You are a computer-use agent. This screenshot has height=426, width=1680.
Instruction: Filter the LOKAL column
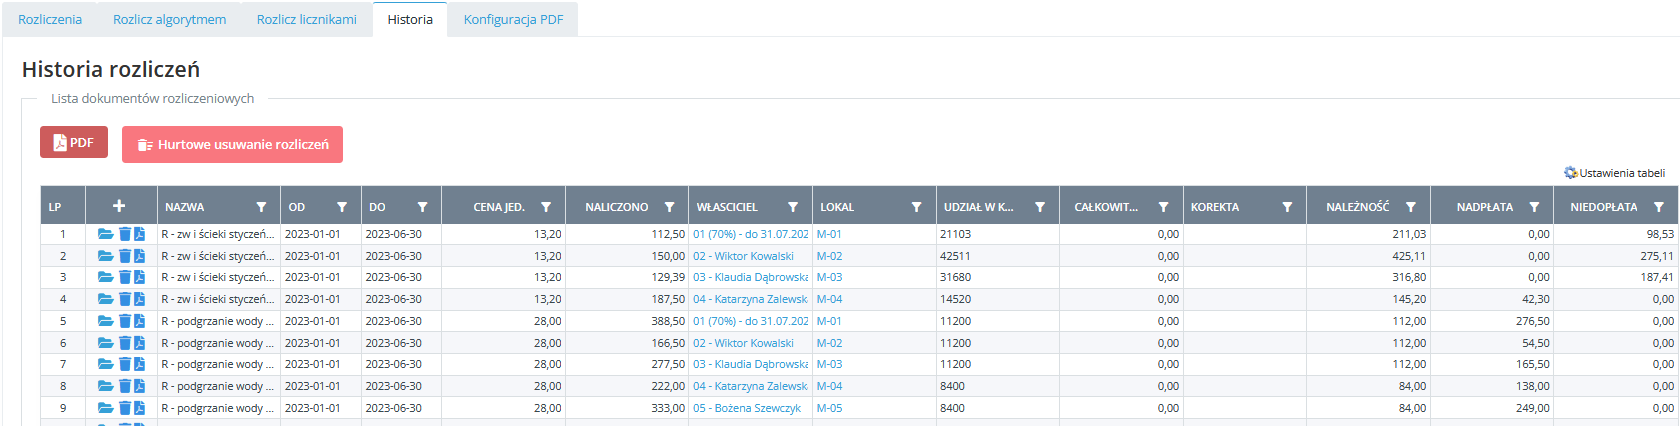[x=916, y=207]
